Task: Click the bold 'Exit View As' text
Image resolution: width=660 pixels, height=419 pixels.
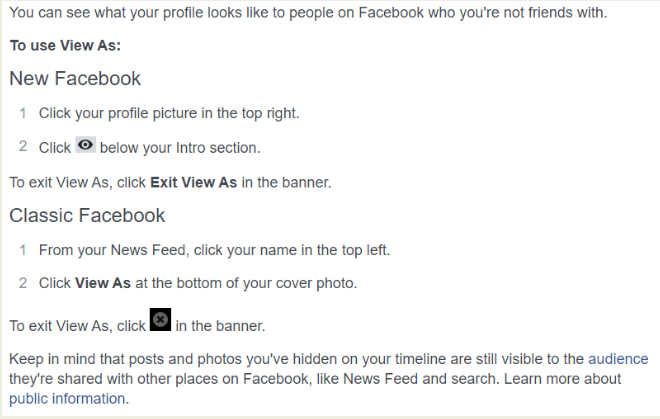Action: click(x=194, y=182)
